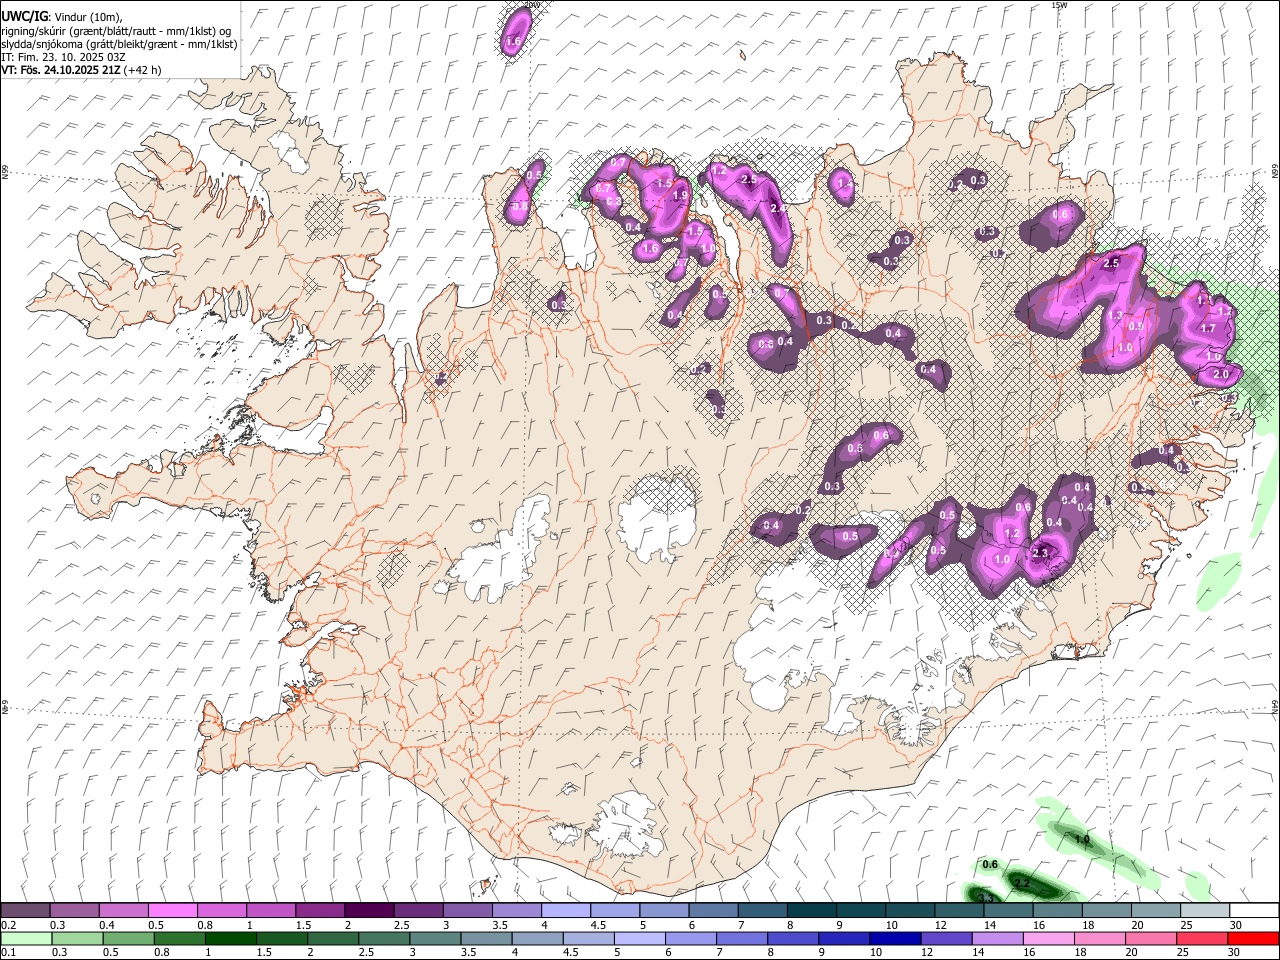Viewport: 1280px width, 960px height.
Task: Click the "0.9" snowfall value on the map
Action: [x=1135, y=326]
